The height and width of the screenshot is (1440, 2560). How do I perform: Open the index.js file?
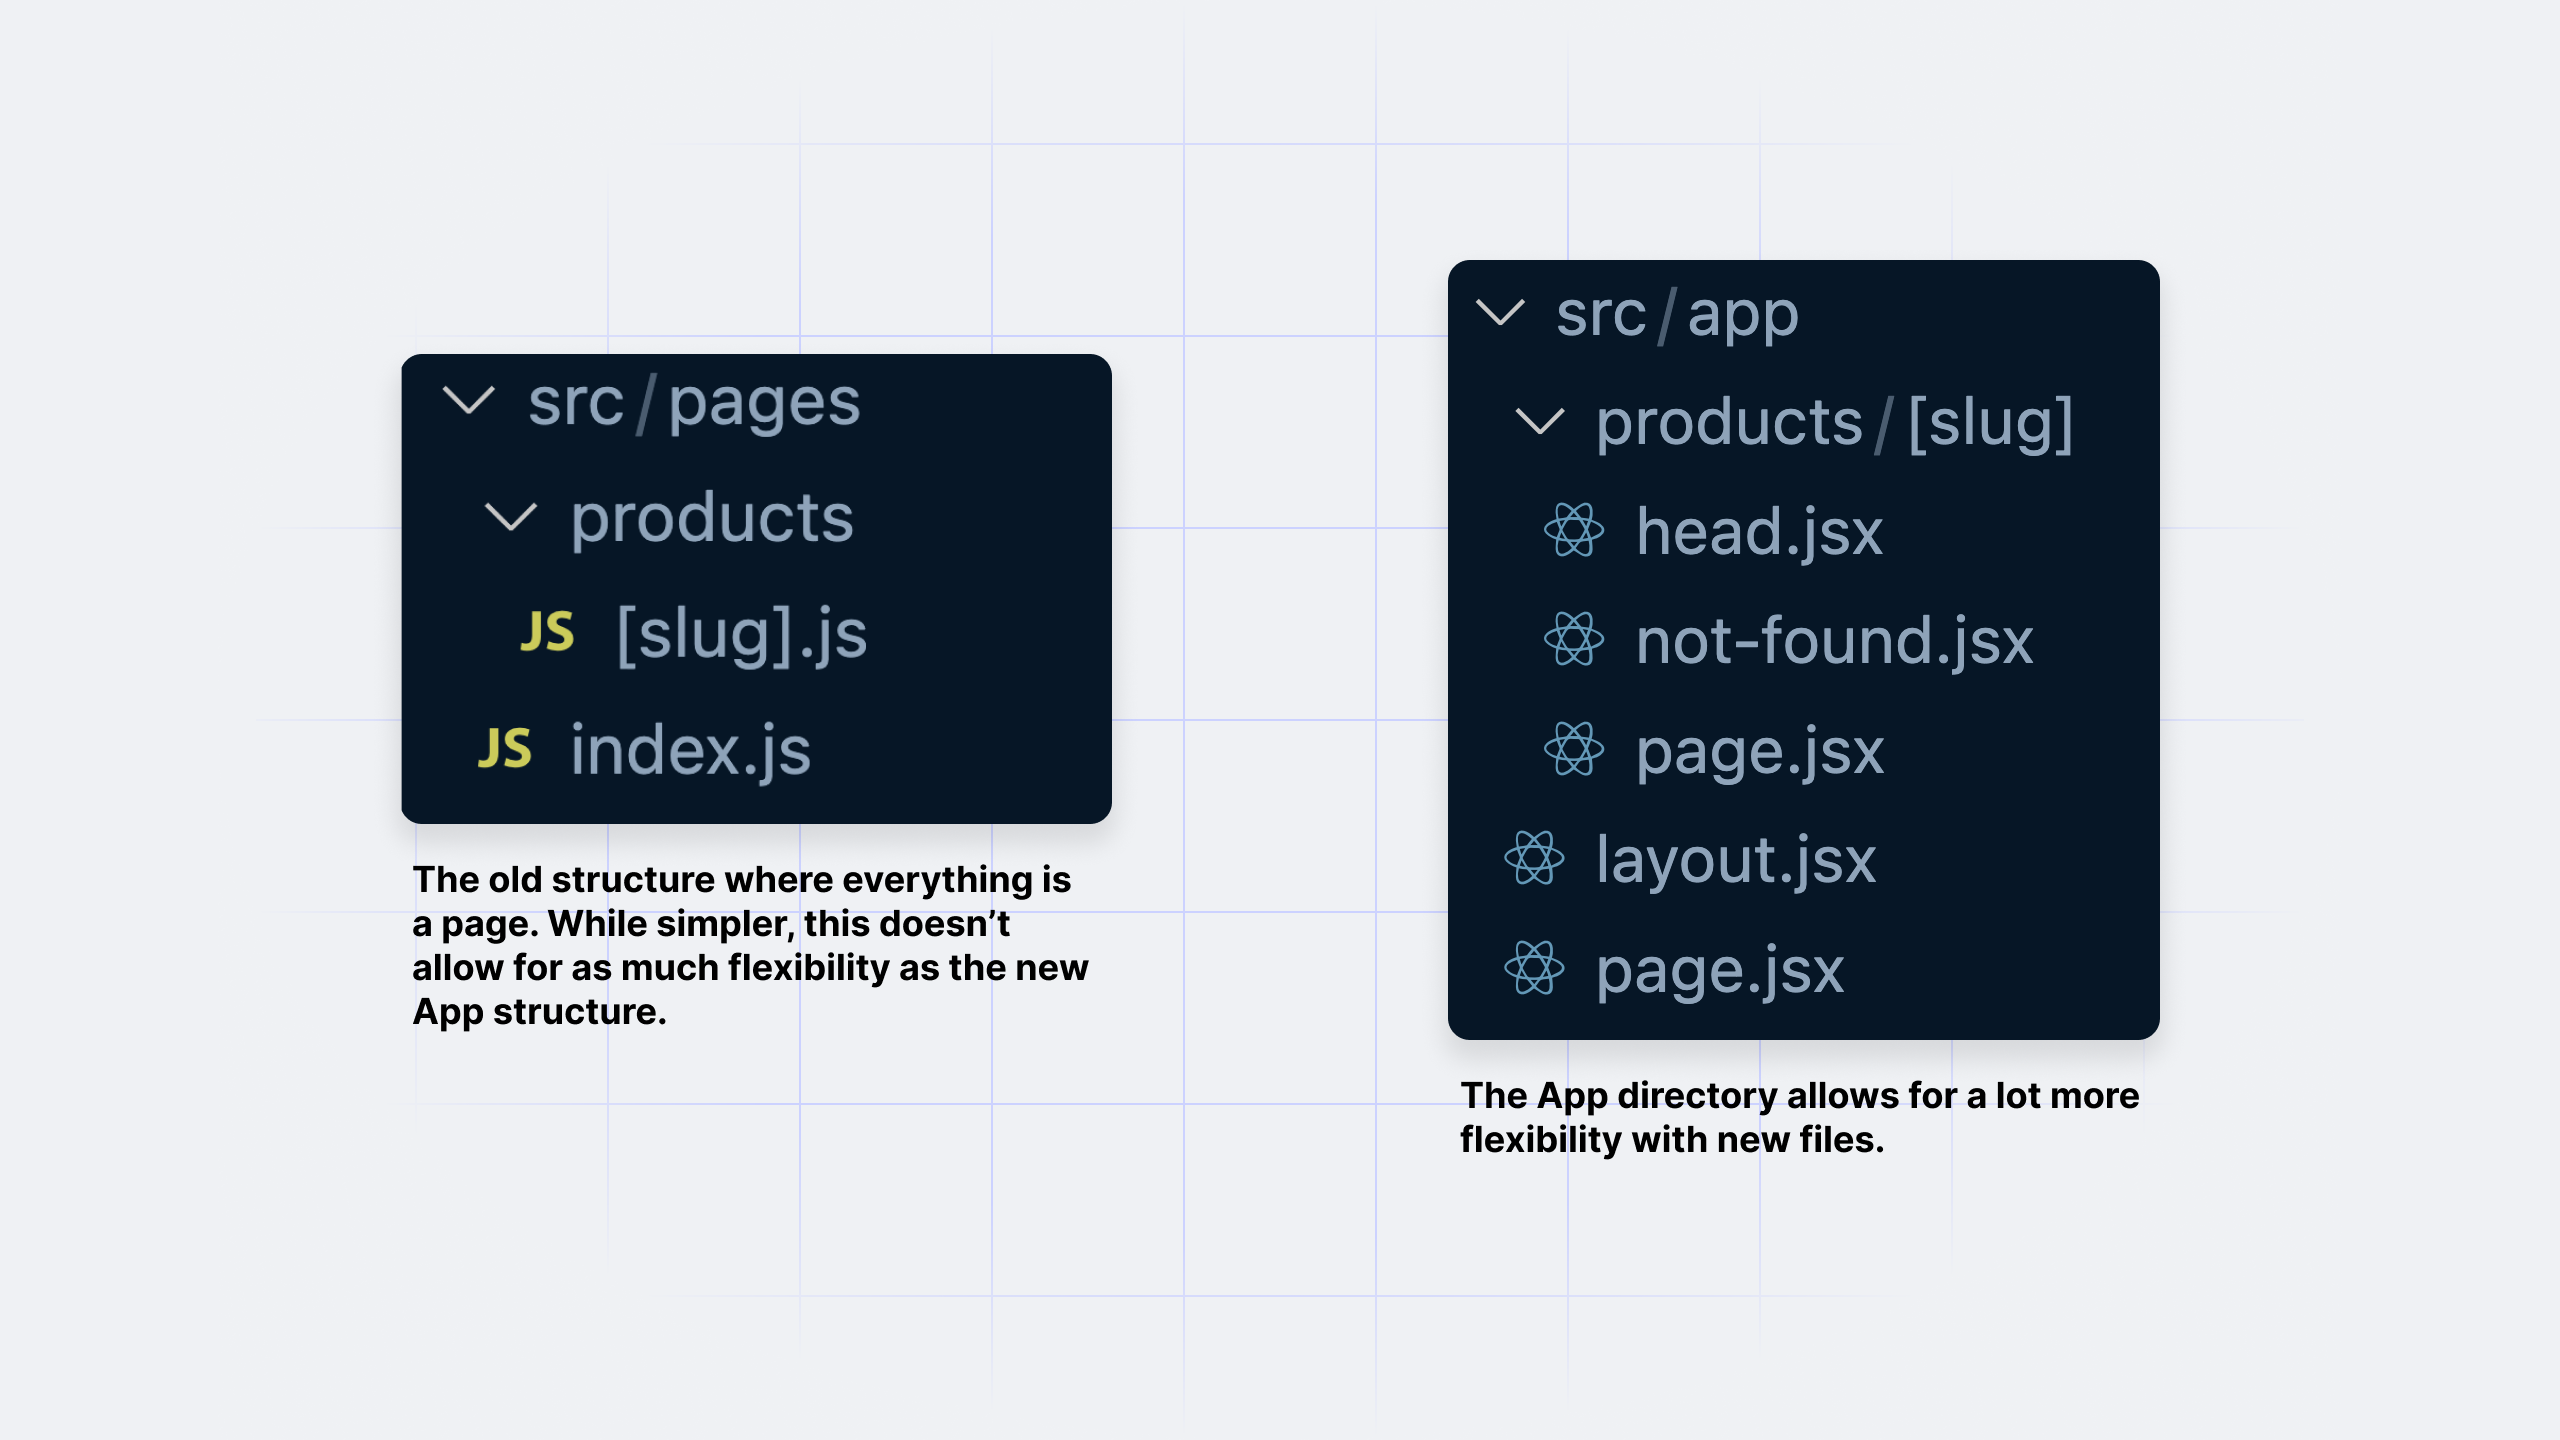tap(690, 750)
